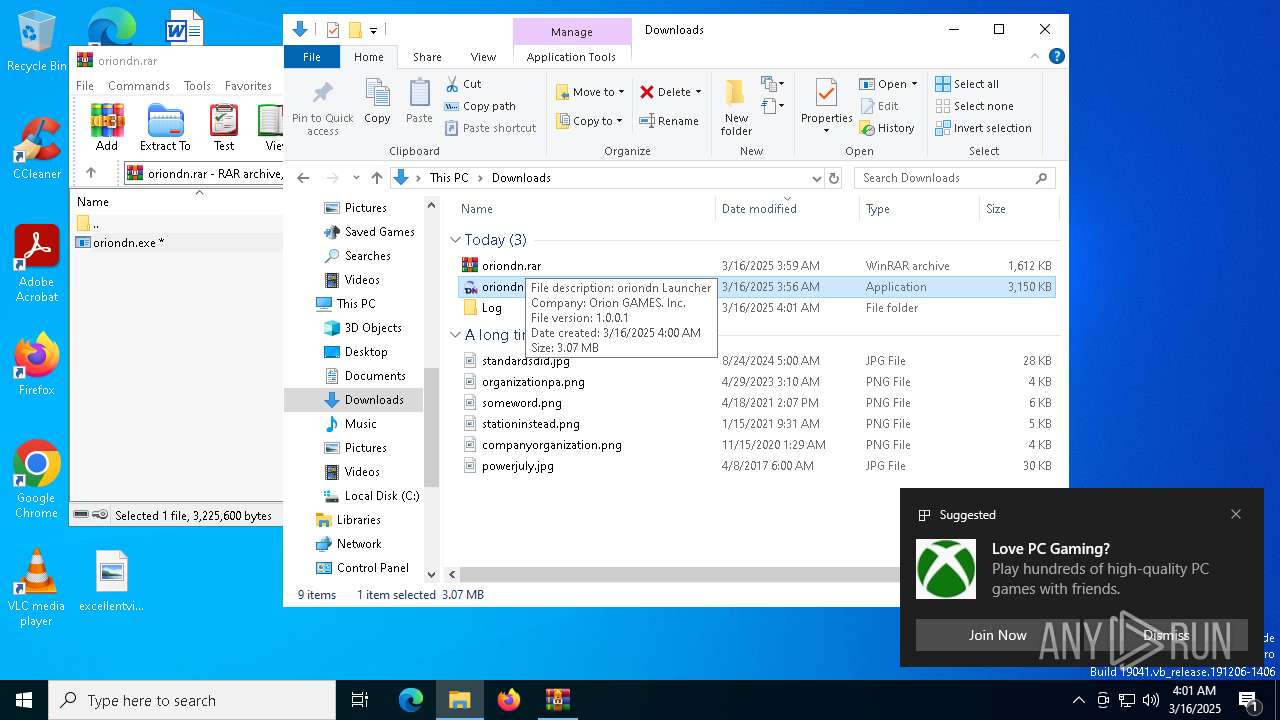Open the WinRAR Tools menu
The width and height of the screenshot is (1280, 720).
(197, 86)
